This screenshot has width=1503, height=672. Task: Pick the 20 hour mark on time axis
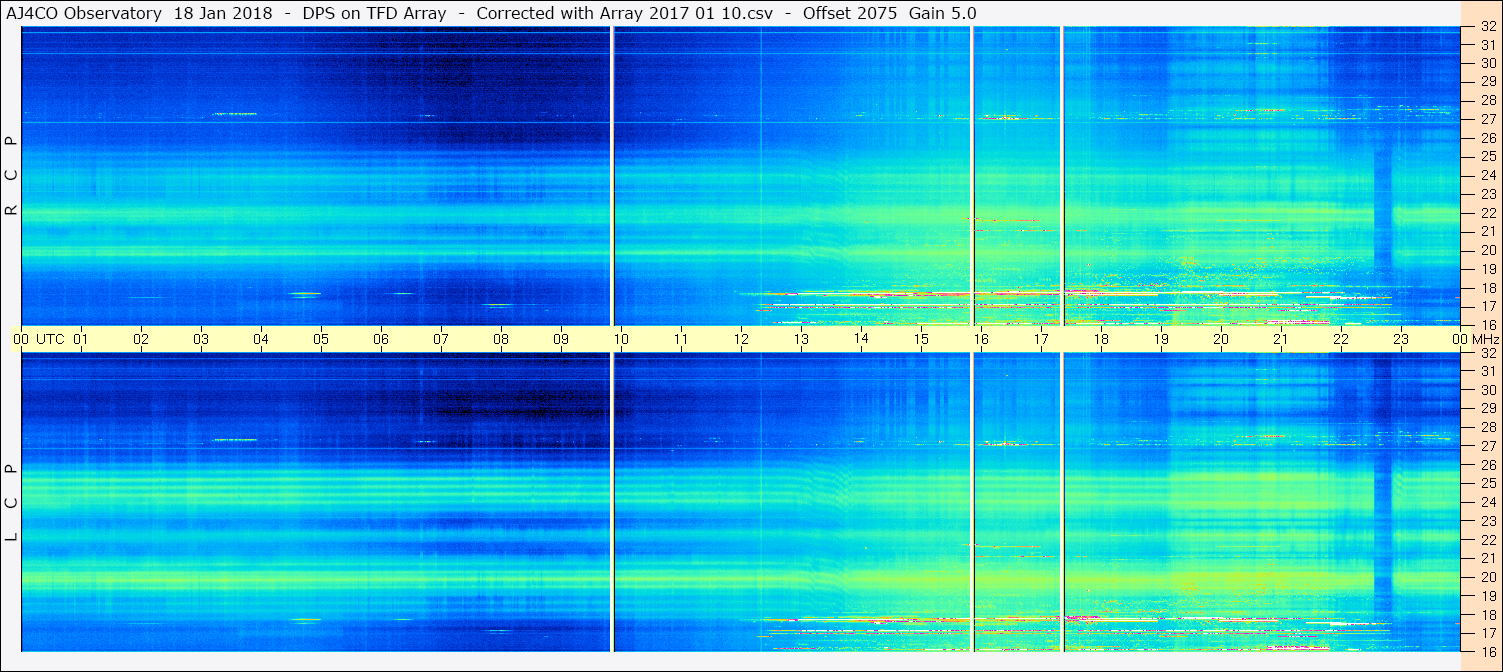[1221, 340]
